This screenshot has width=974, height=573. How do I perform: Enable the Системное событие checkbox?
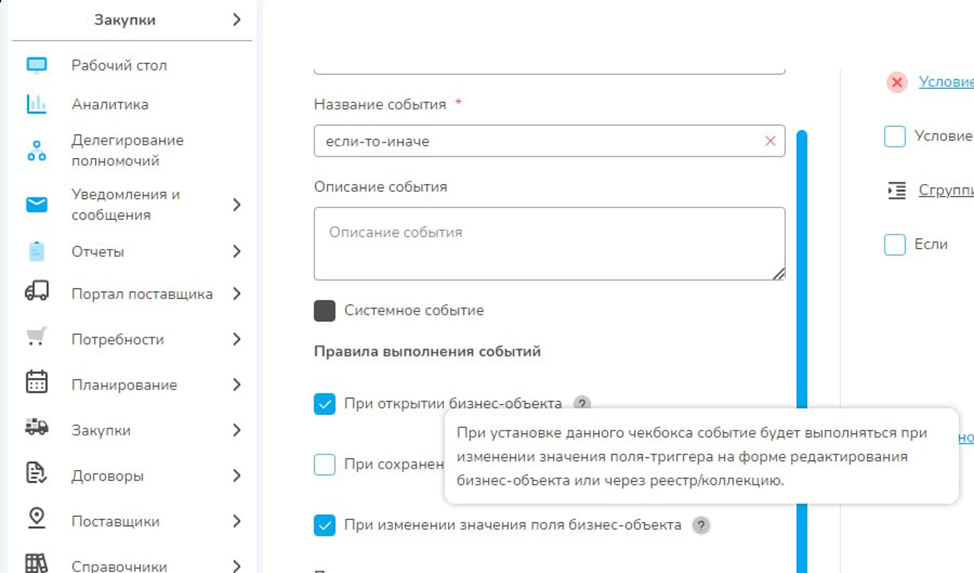tap(324, 310)
